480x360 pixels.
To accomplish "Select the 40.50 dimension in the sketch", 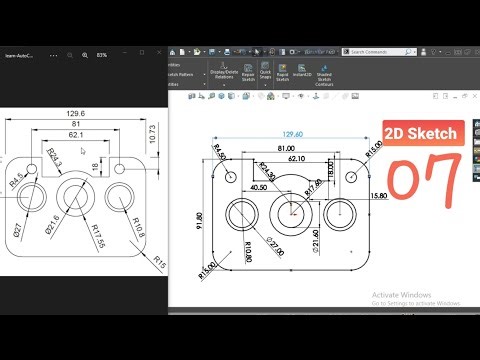I will [x=258, y=187].
